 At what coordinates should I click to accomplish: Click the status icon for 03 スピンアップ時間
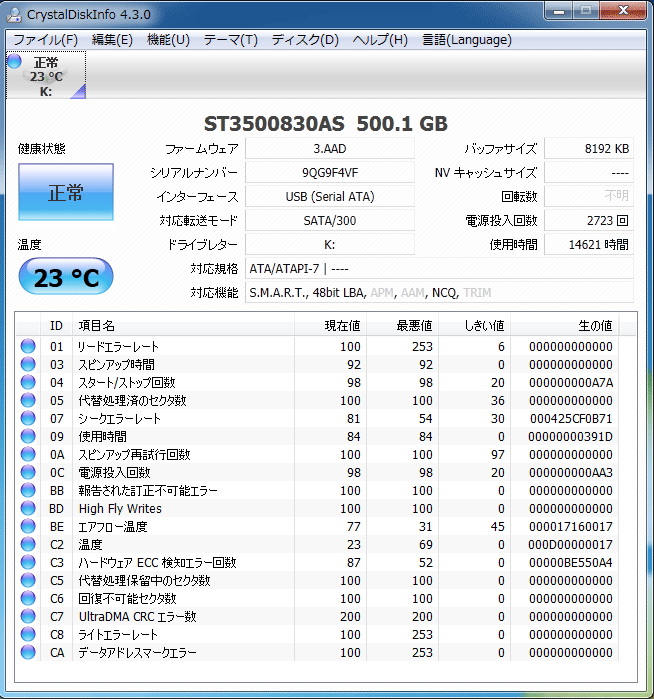pyautogui.click(x=28, y=364)
